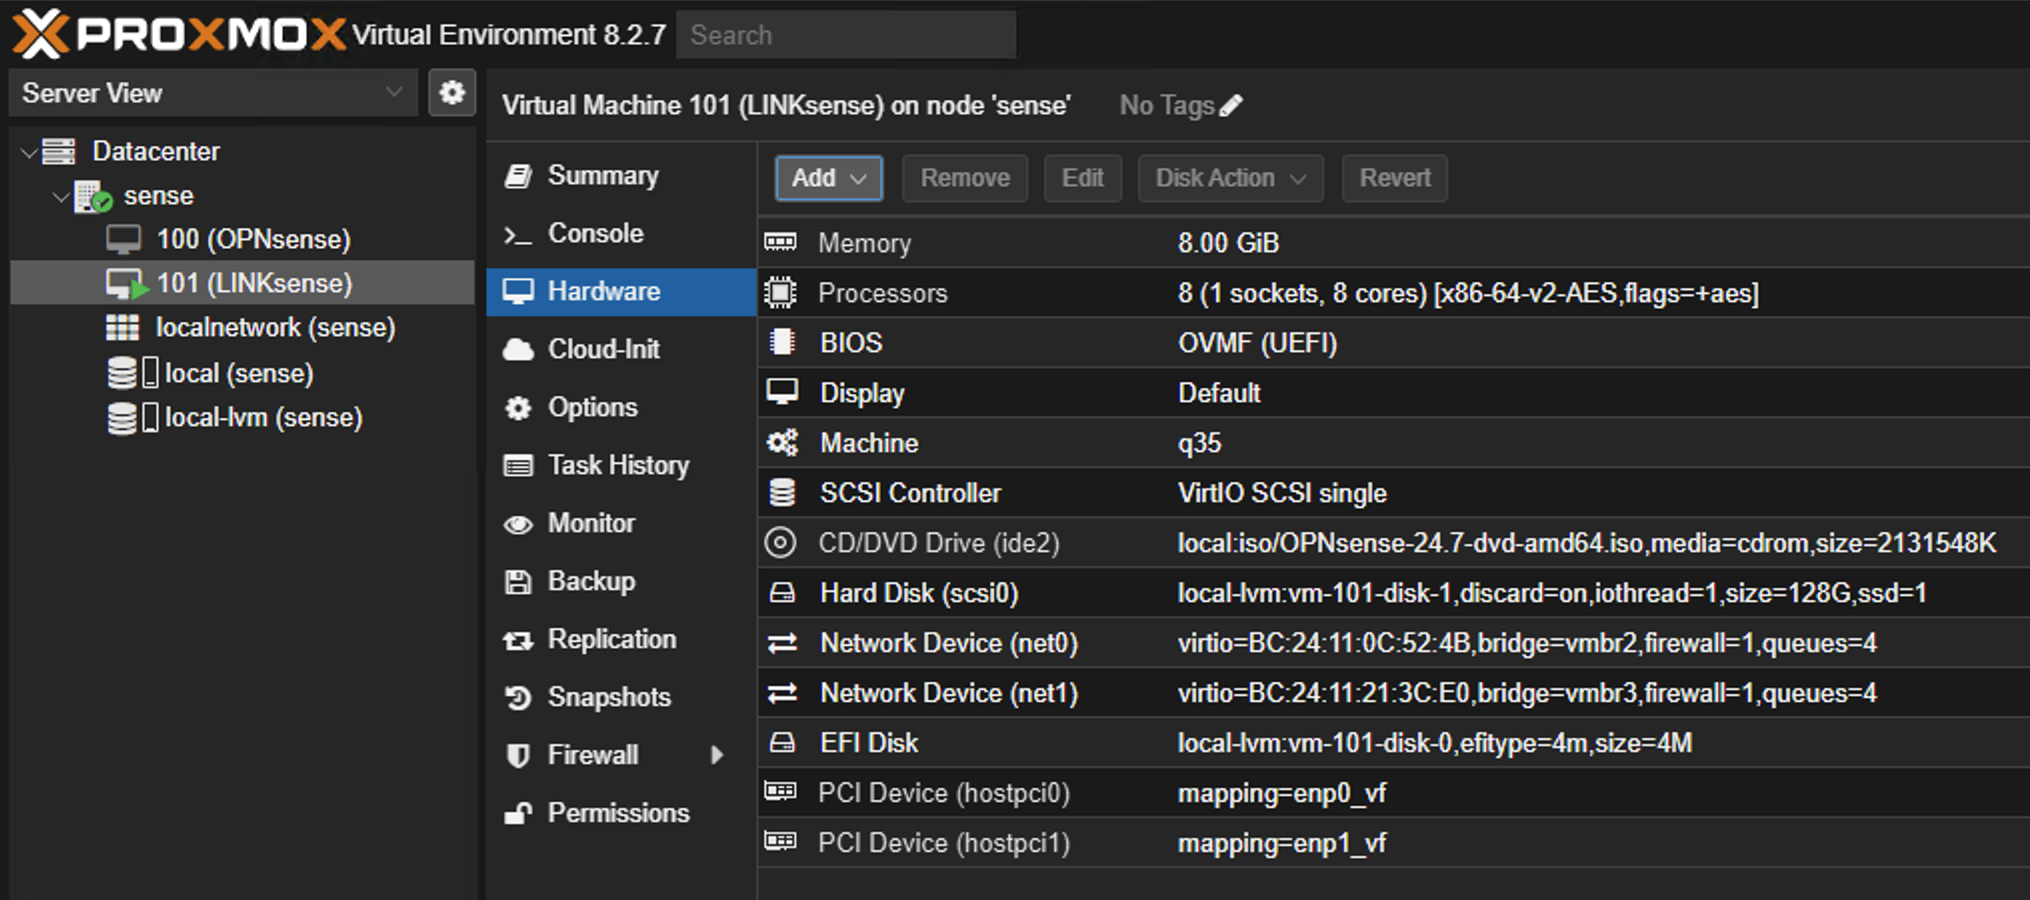Select the Memory 8.00 GiB value
Screen dimensions: 2030x900
(1228, 243)
